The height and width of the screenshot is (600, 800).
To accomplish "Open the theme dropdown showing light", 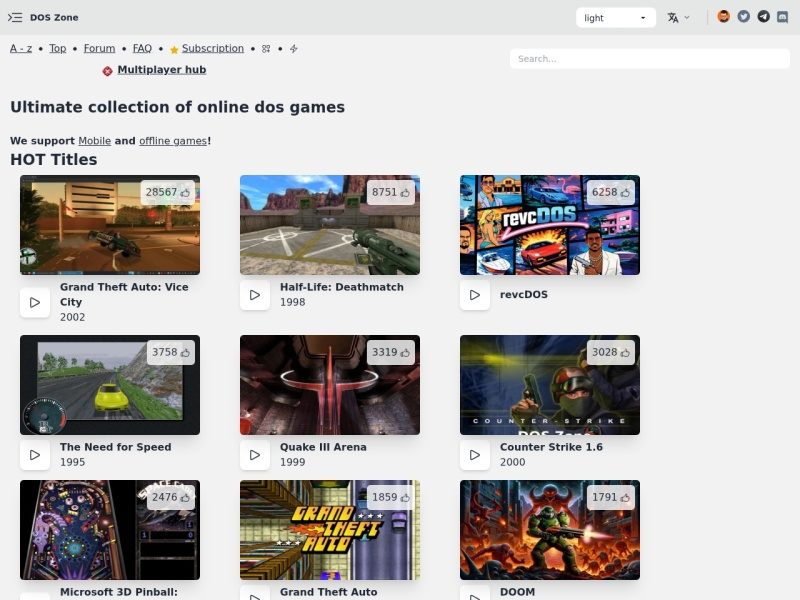I will tap(615, 18).
